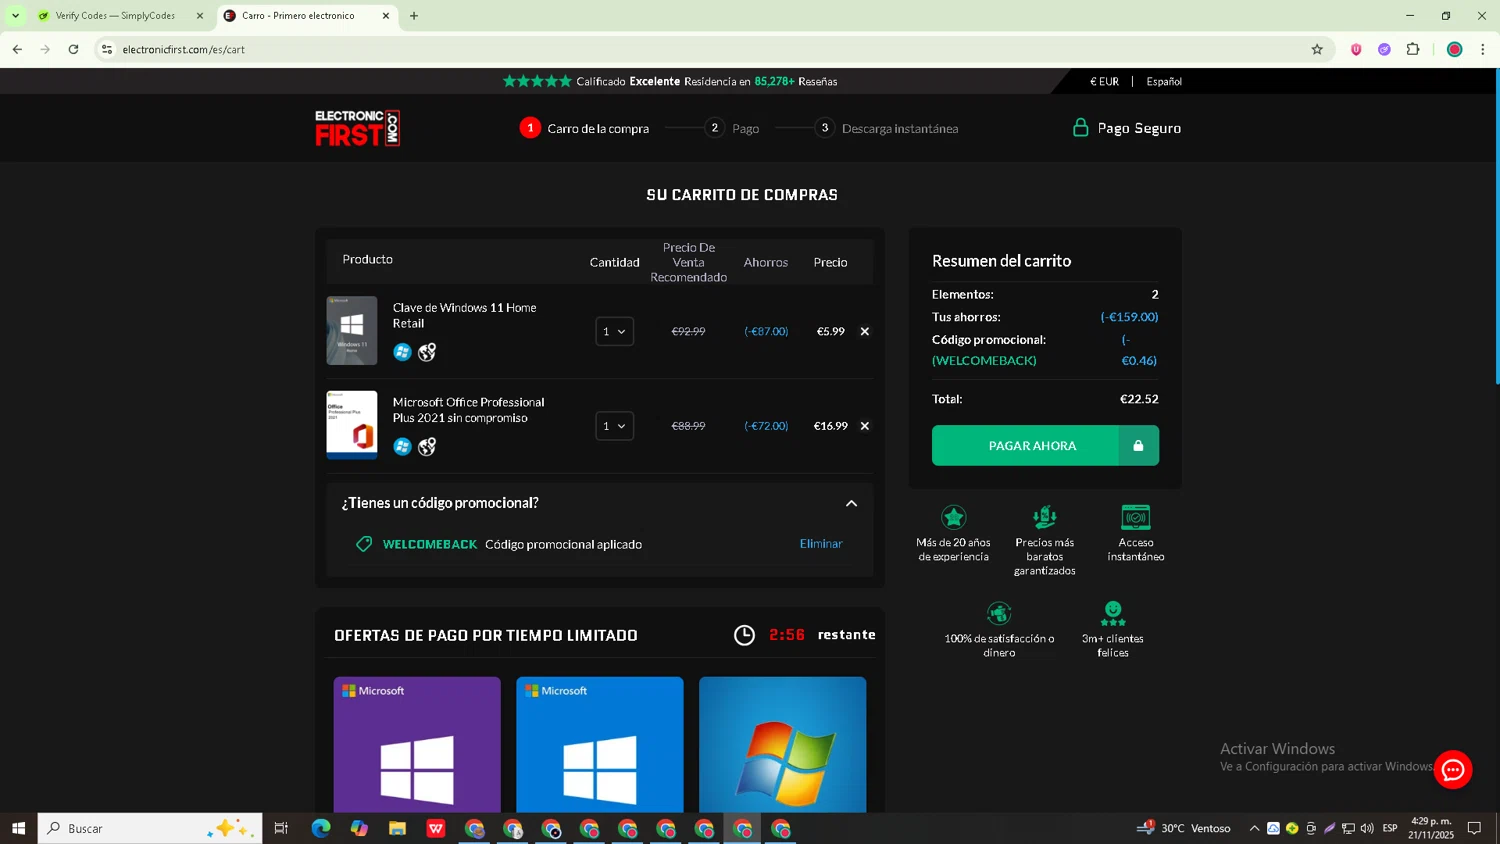Click the Windows taskbar Buscar search box
The height and width of the screenshot is (844, 1500).
pos(150,828)
